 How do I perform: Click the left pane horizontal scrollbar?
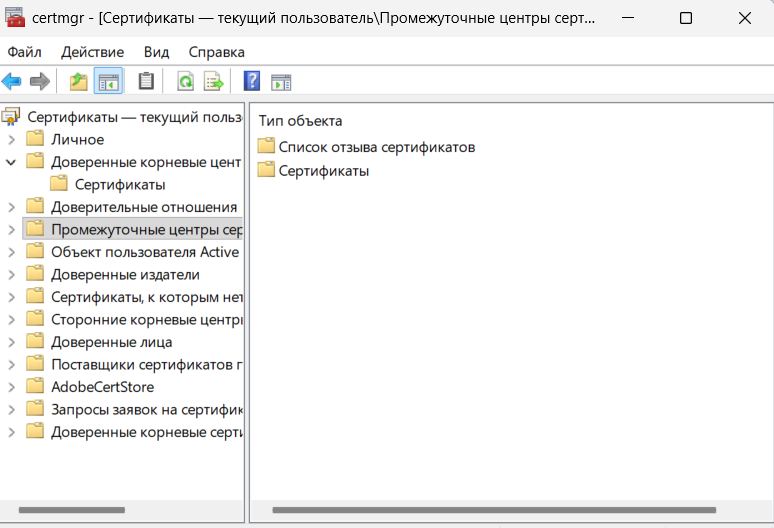[72, 510]
